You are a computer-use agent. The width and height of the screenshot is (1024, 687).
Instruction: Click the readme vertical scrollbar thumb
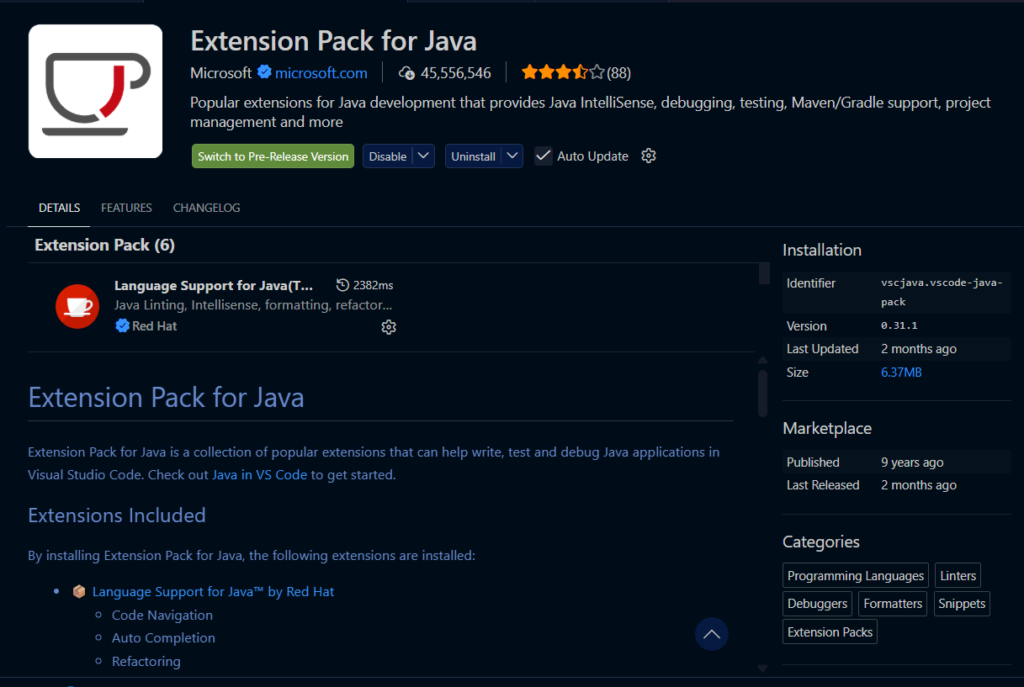[x=762, y=393]
